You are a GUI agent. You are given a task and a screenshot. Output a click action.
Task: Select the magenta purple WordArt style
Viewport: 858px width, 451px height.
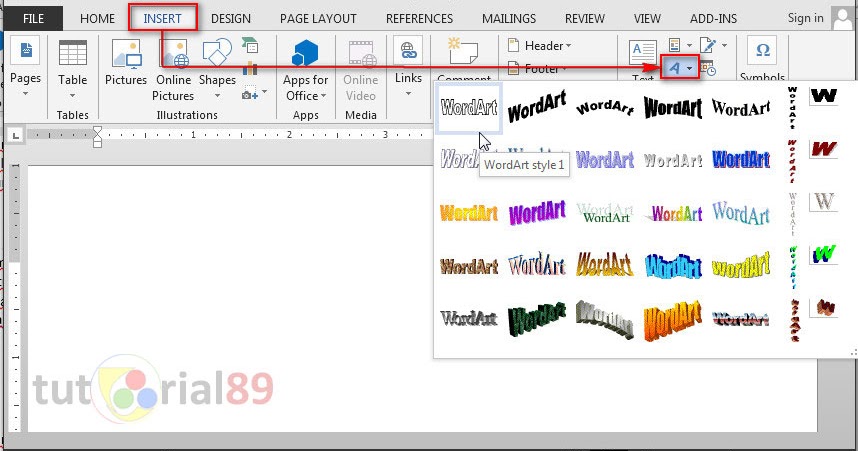click(x=537, y=213)
